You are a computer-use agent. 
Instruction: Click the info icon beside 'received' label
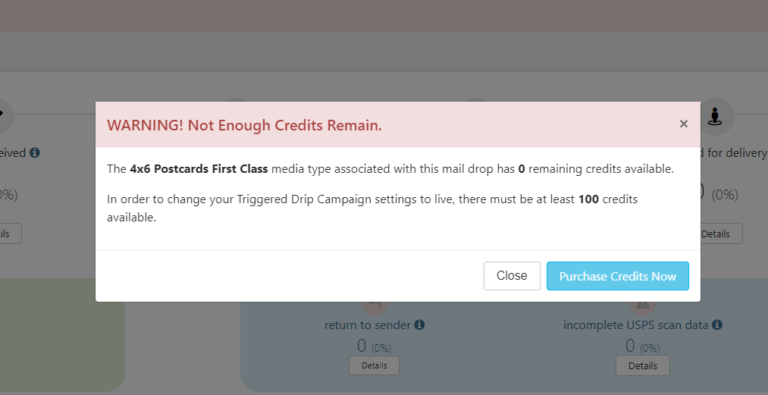pyautogui.click(x=34, y=153)
